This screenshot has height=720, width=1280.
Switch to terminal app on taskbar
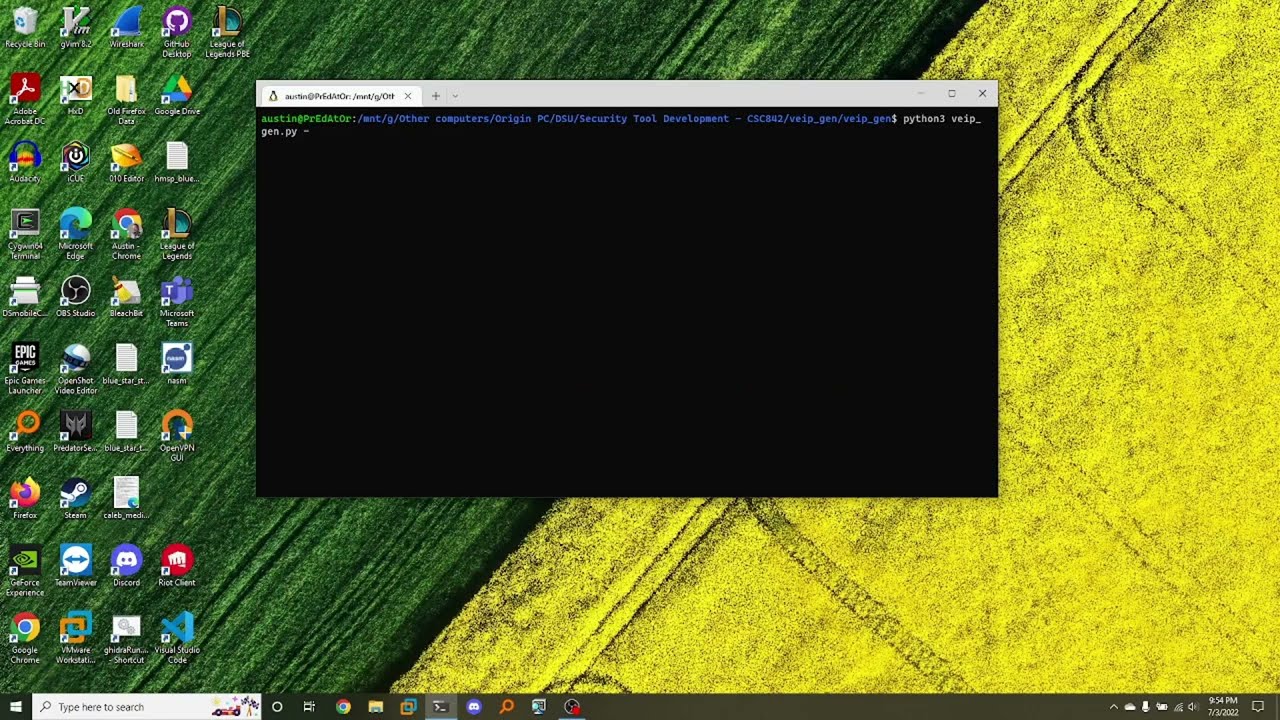click(439, 707)
